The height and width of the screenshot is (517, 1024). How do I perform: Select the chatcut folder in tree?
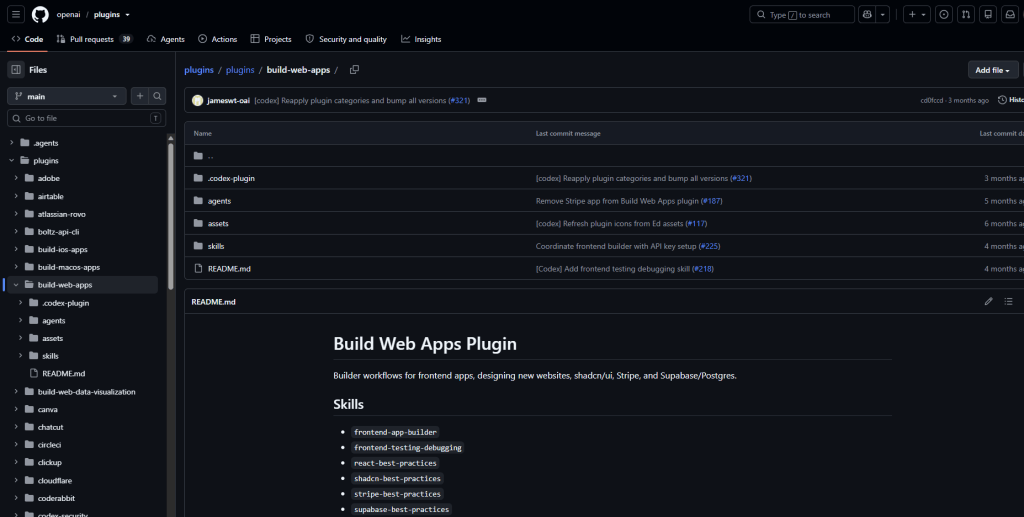click(50, 427)
